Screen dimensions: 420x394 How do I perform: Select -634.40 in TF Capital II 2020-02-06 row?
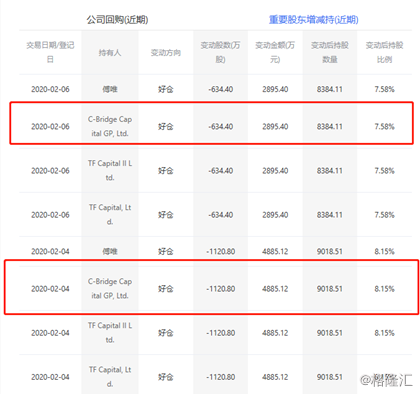point(220,171)
